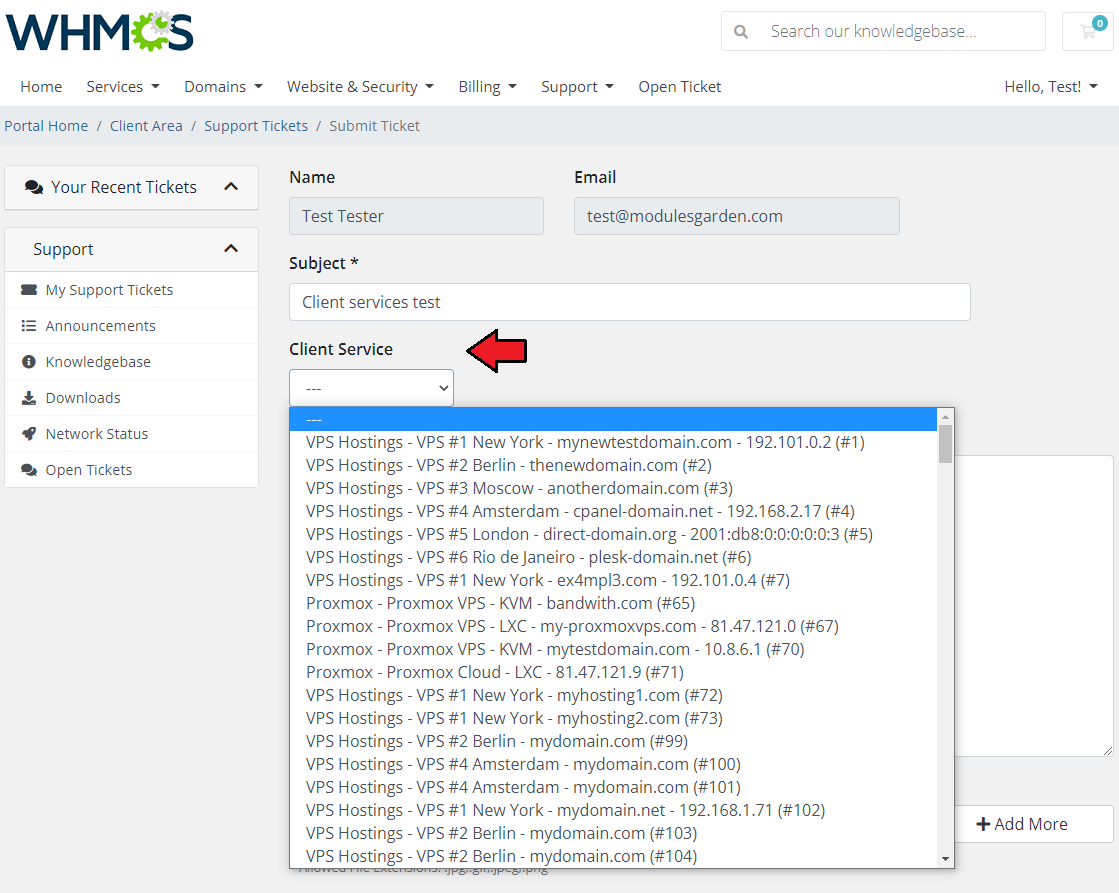Go to Home in navigation bar
Viewport: 1119px width, 893px height.
point(41,86)
